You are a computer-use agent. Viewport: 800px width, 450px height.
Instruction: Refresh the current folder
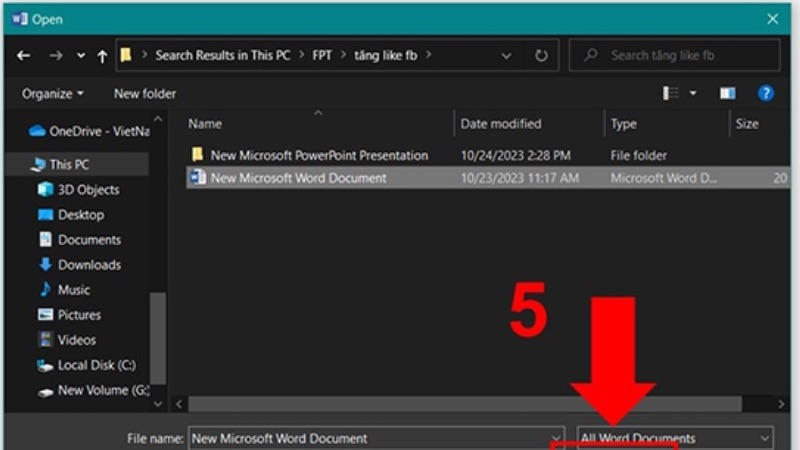pos(541,55)
